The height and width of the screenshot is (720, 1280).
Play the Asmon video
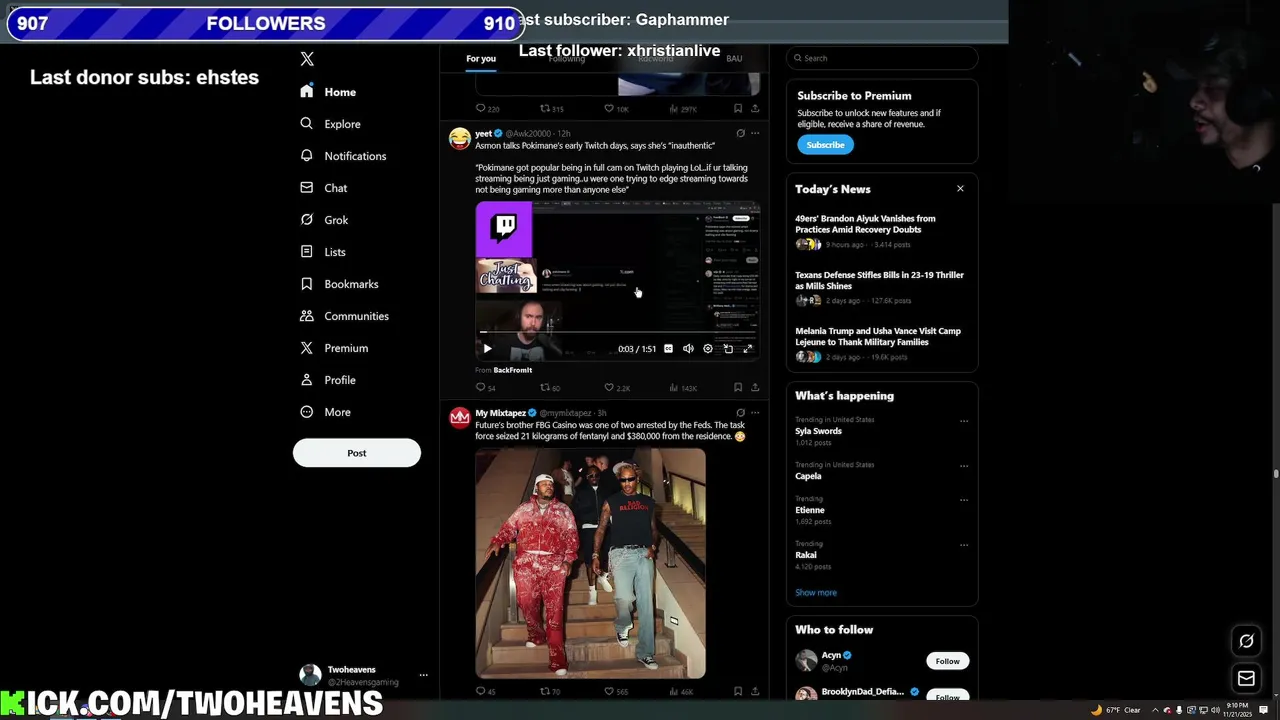point(487,349)
